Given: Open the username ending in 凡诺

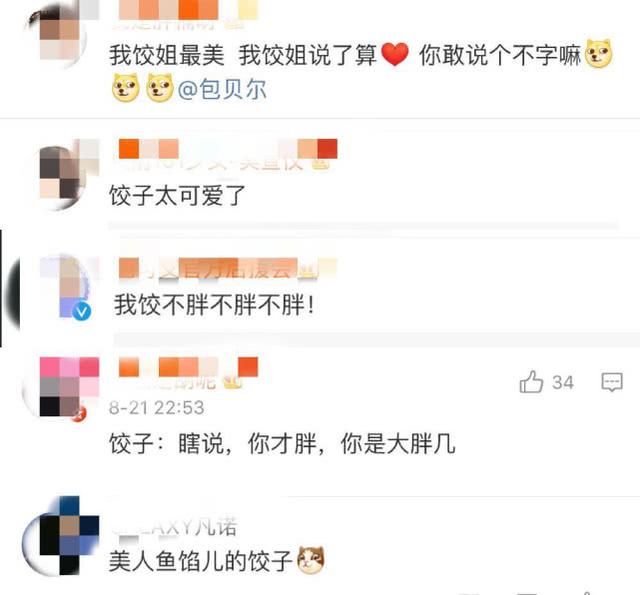Looking at the screenshot, I should click(174, 527).
